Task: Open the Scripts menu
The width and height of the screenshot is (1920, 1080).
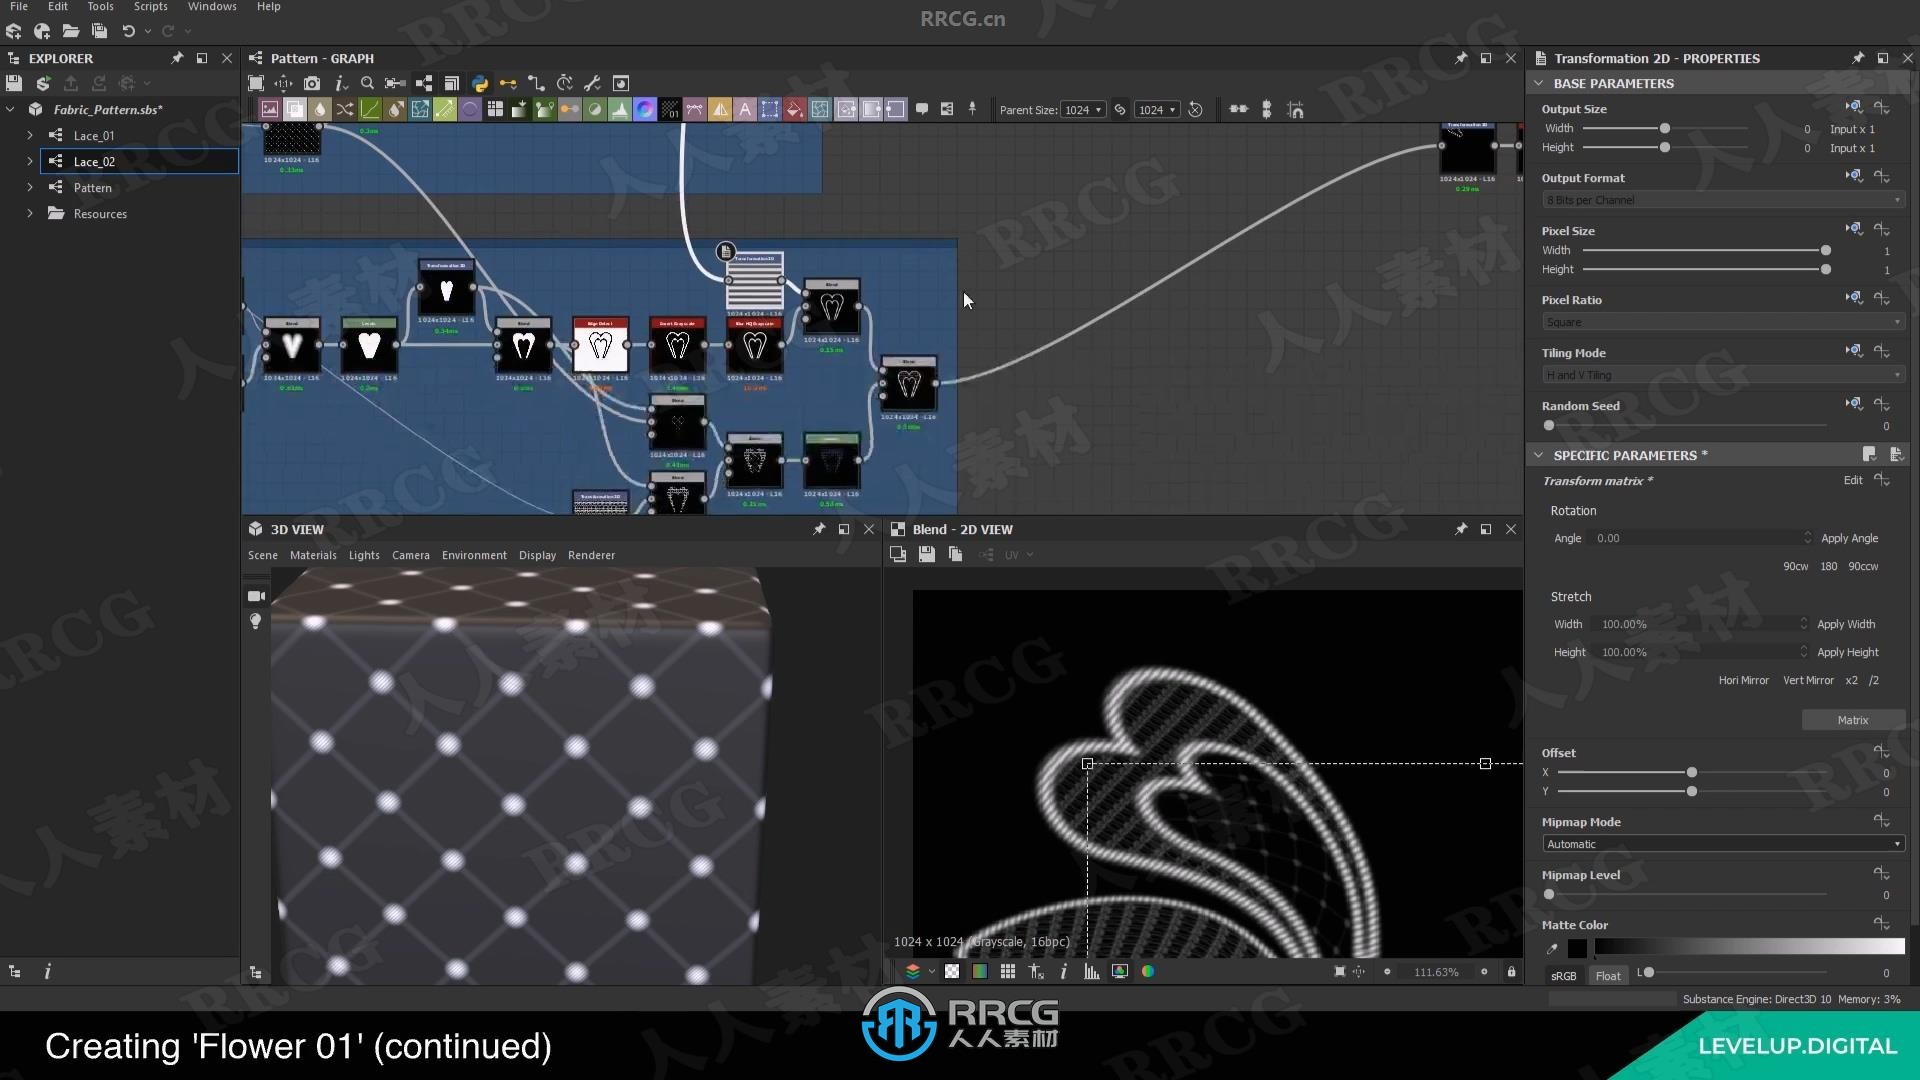Action: coord(150,6)
